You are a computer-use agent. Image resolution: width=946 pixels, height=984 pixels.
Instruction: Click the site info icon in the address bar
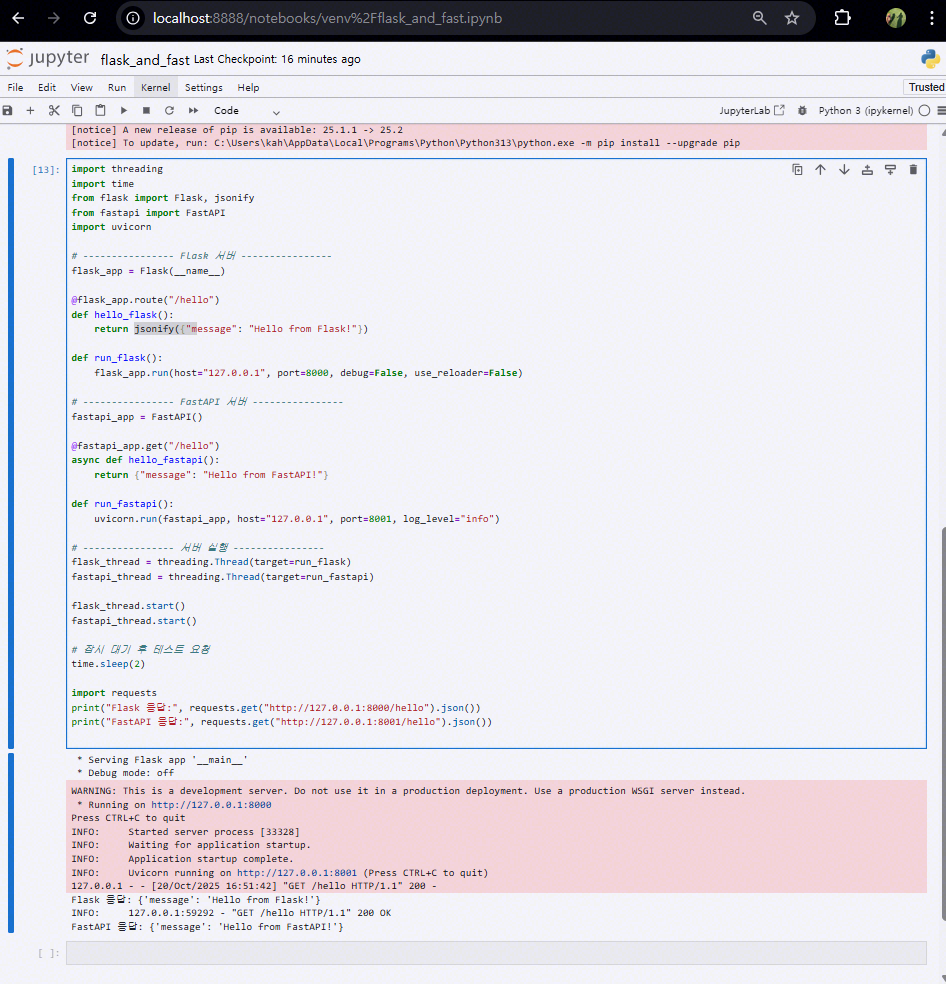click(133, 18)
